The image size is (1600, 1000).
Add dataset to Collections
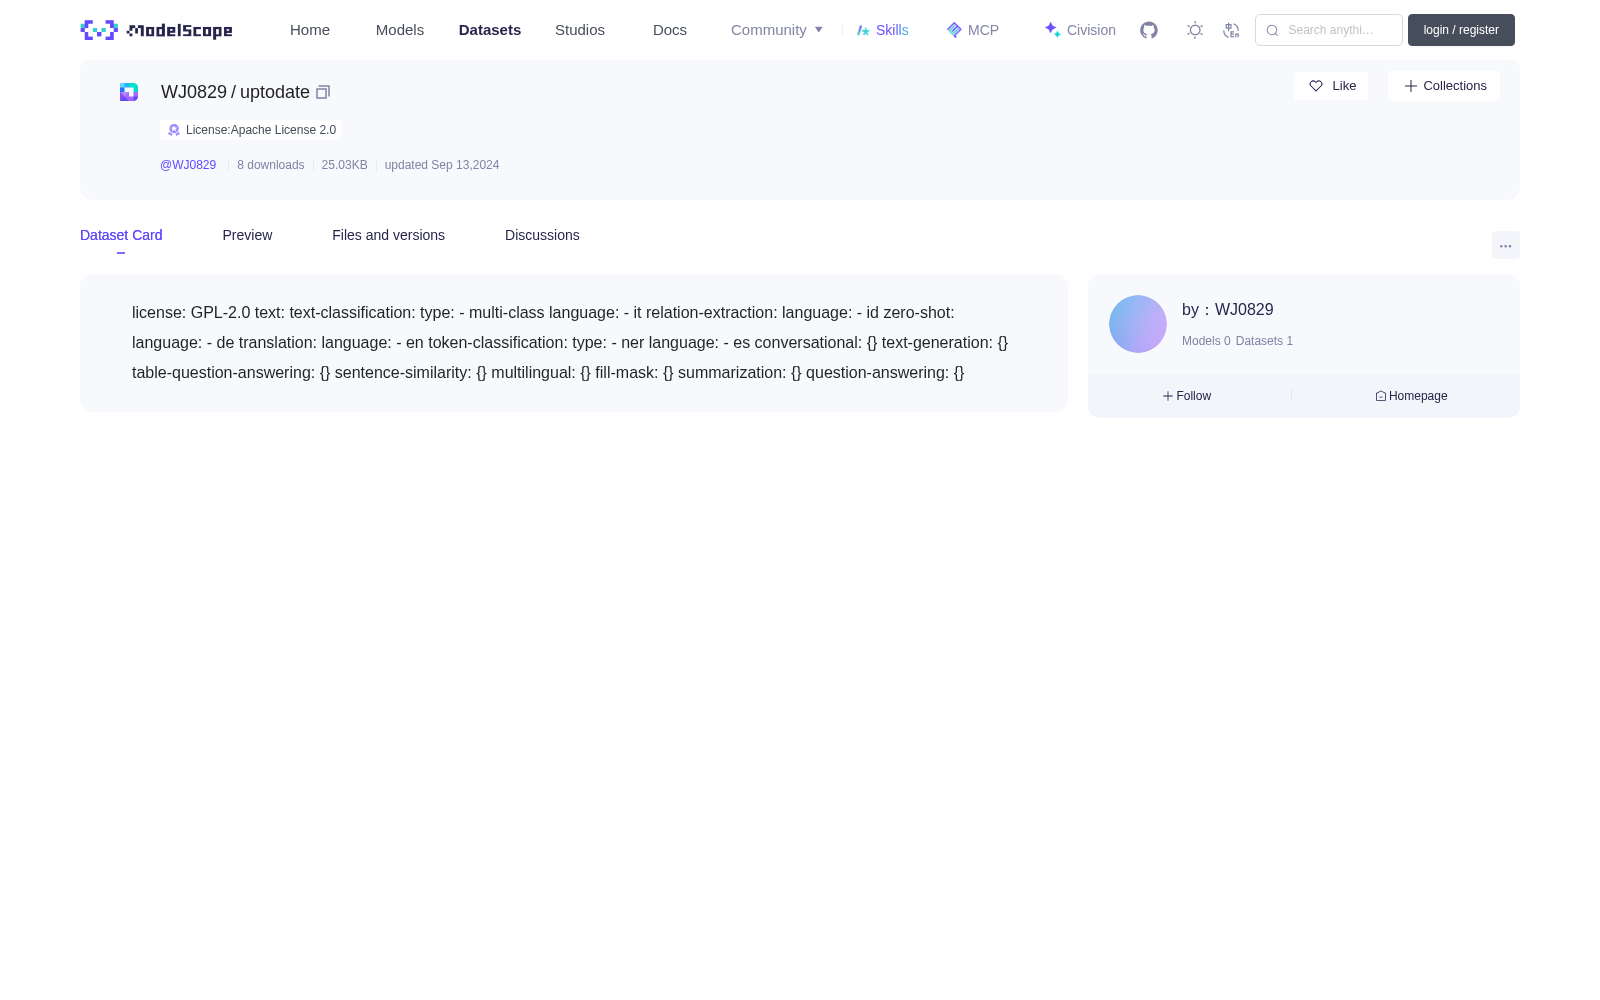point(1444,86)
